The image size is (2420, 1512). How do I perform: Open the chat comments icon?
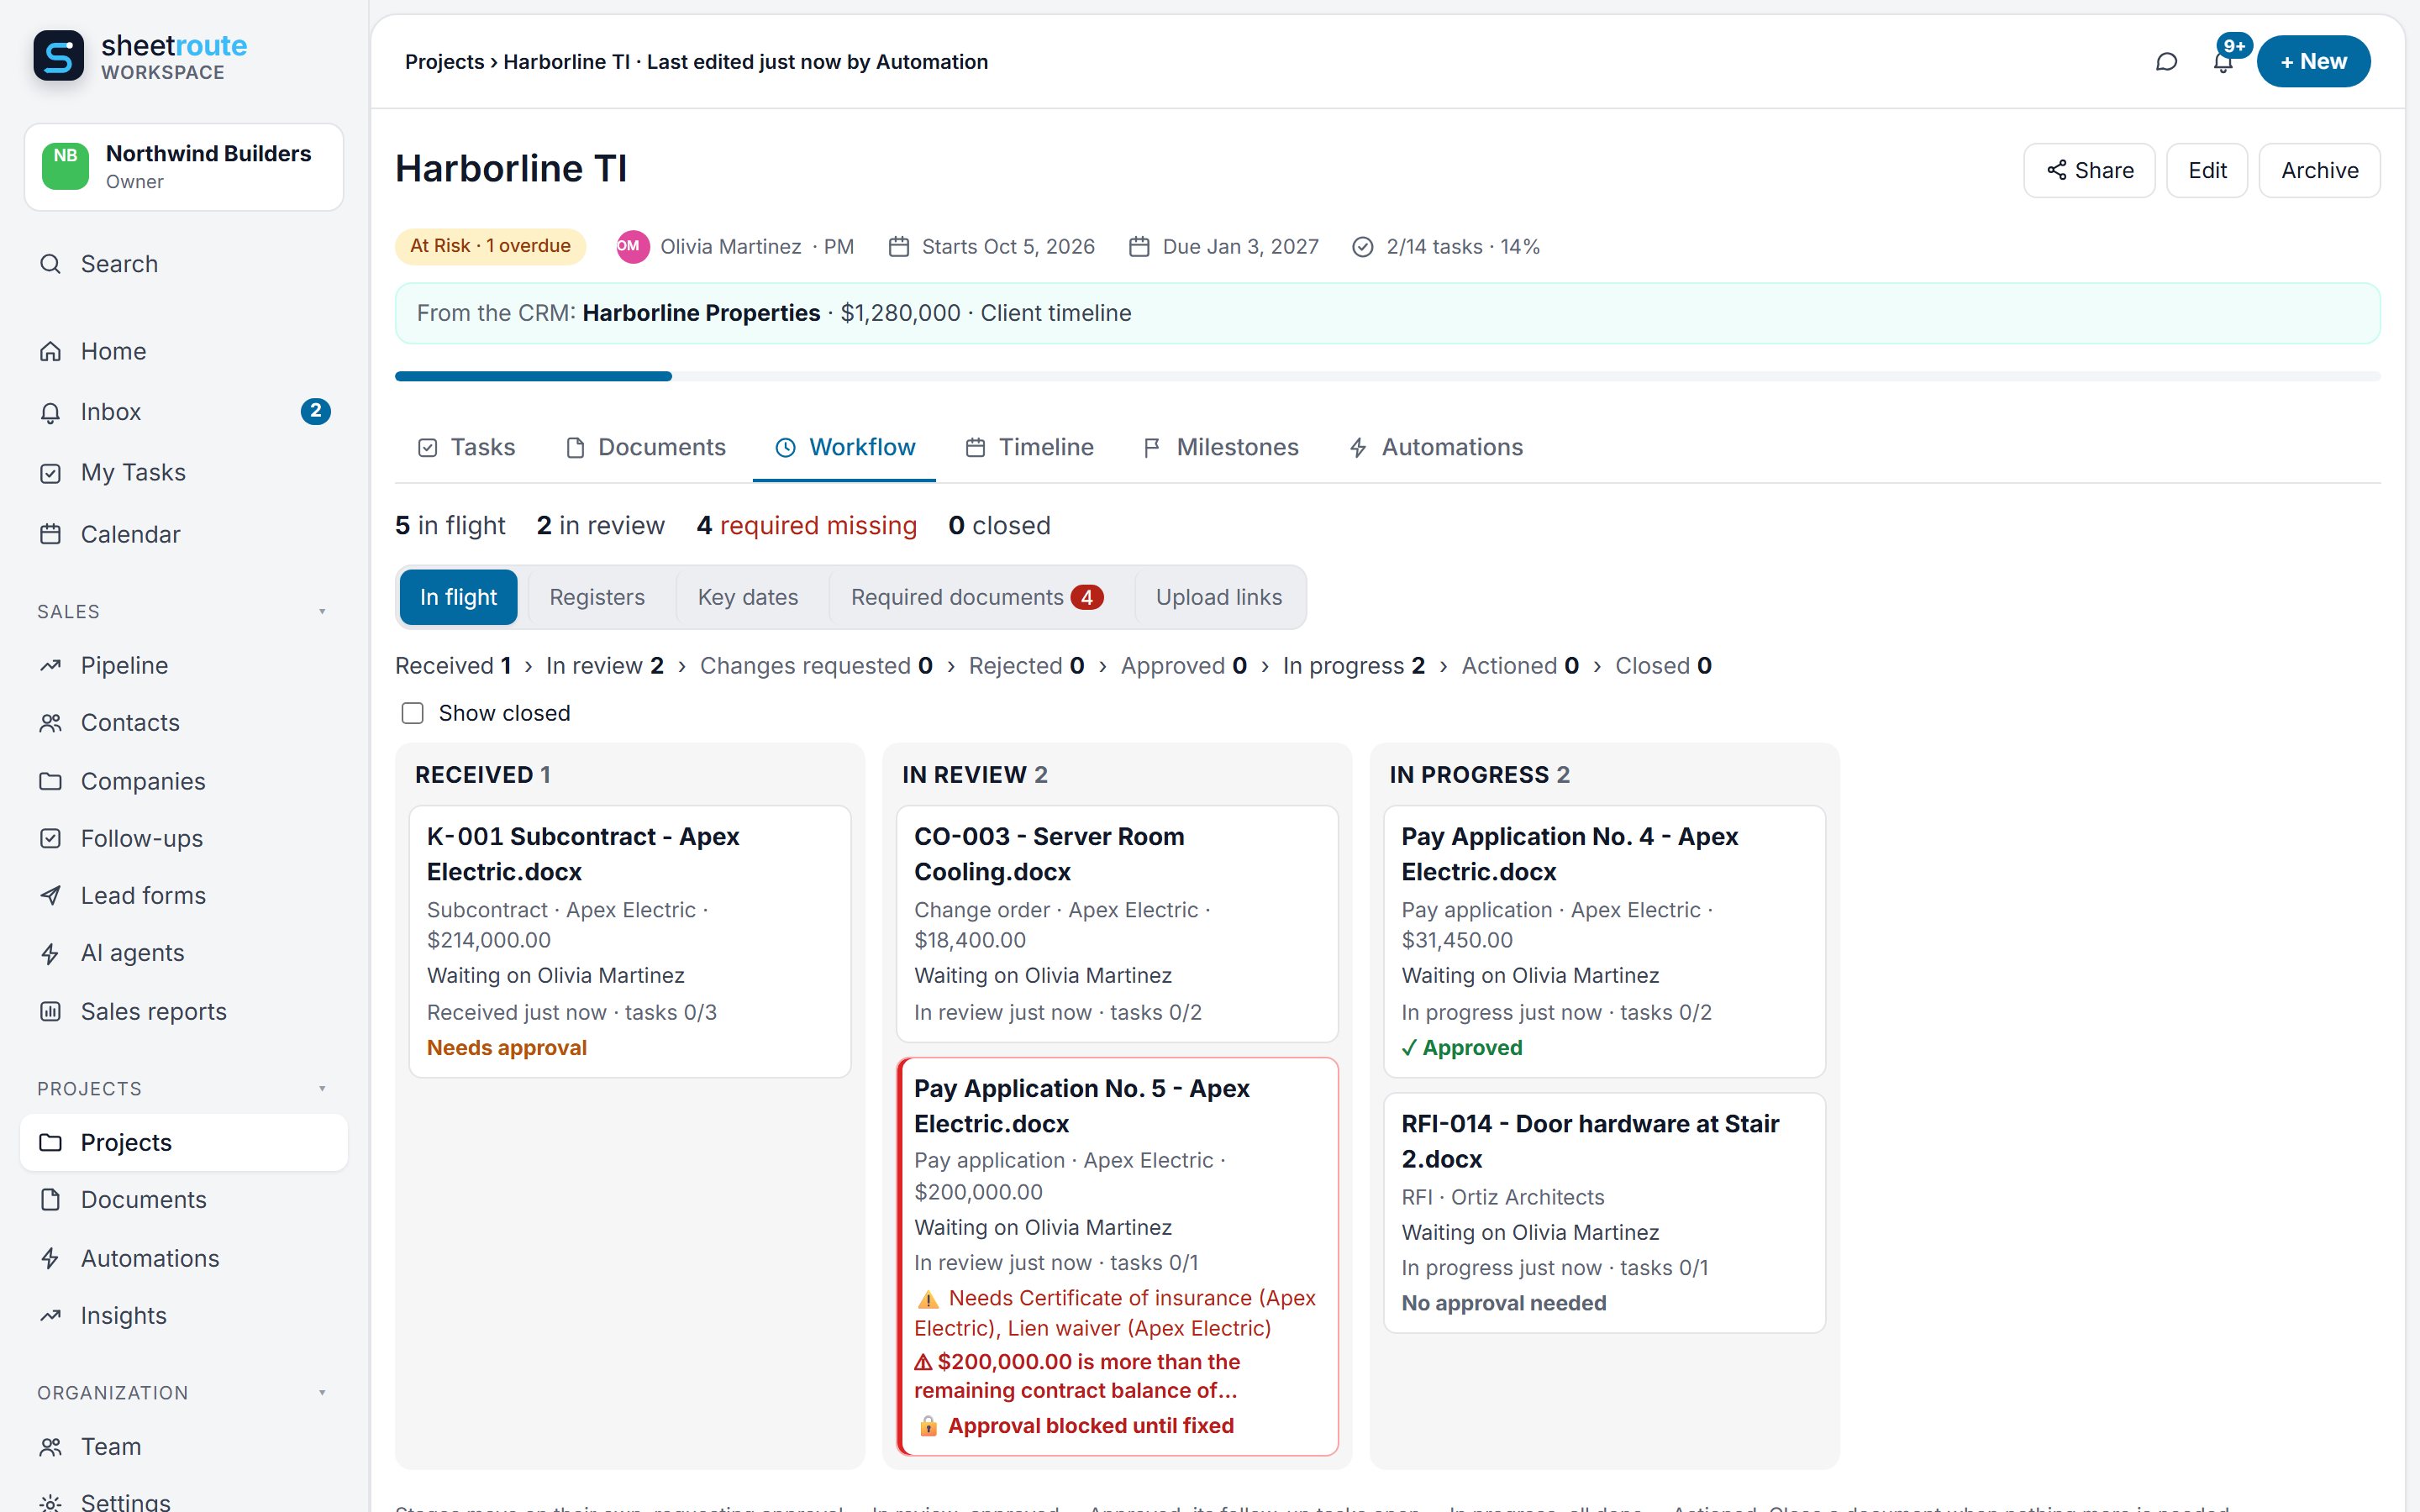coord(2166,62)
